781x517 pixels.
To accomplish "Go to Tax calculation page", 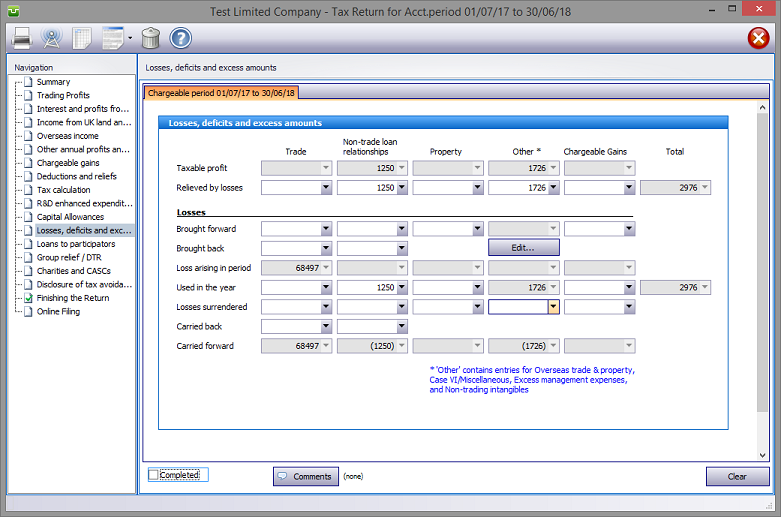I will [x=63, y=190].
